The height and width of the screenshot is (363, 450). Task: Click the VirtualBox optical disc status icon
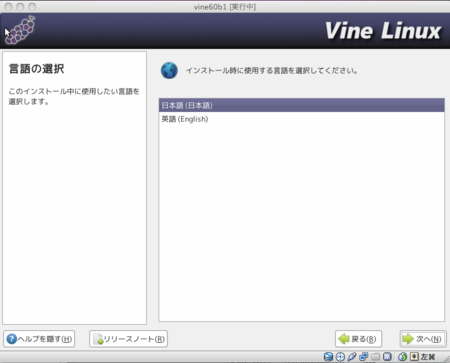340,357
